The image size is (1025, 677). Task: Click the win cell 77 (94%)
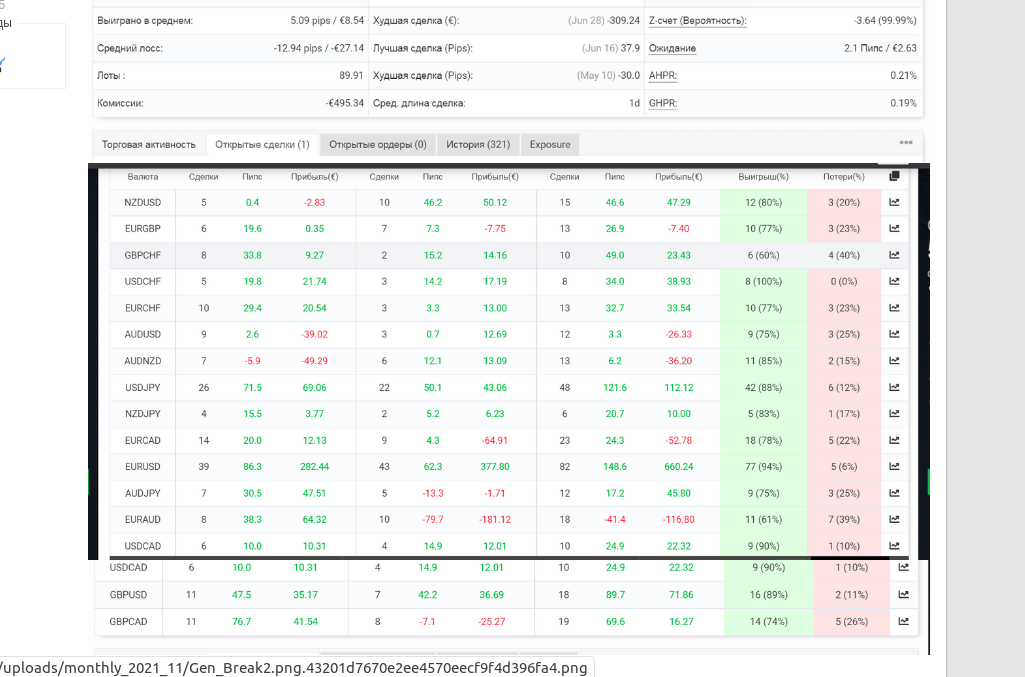(x=764, y=467)
